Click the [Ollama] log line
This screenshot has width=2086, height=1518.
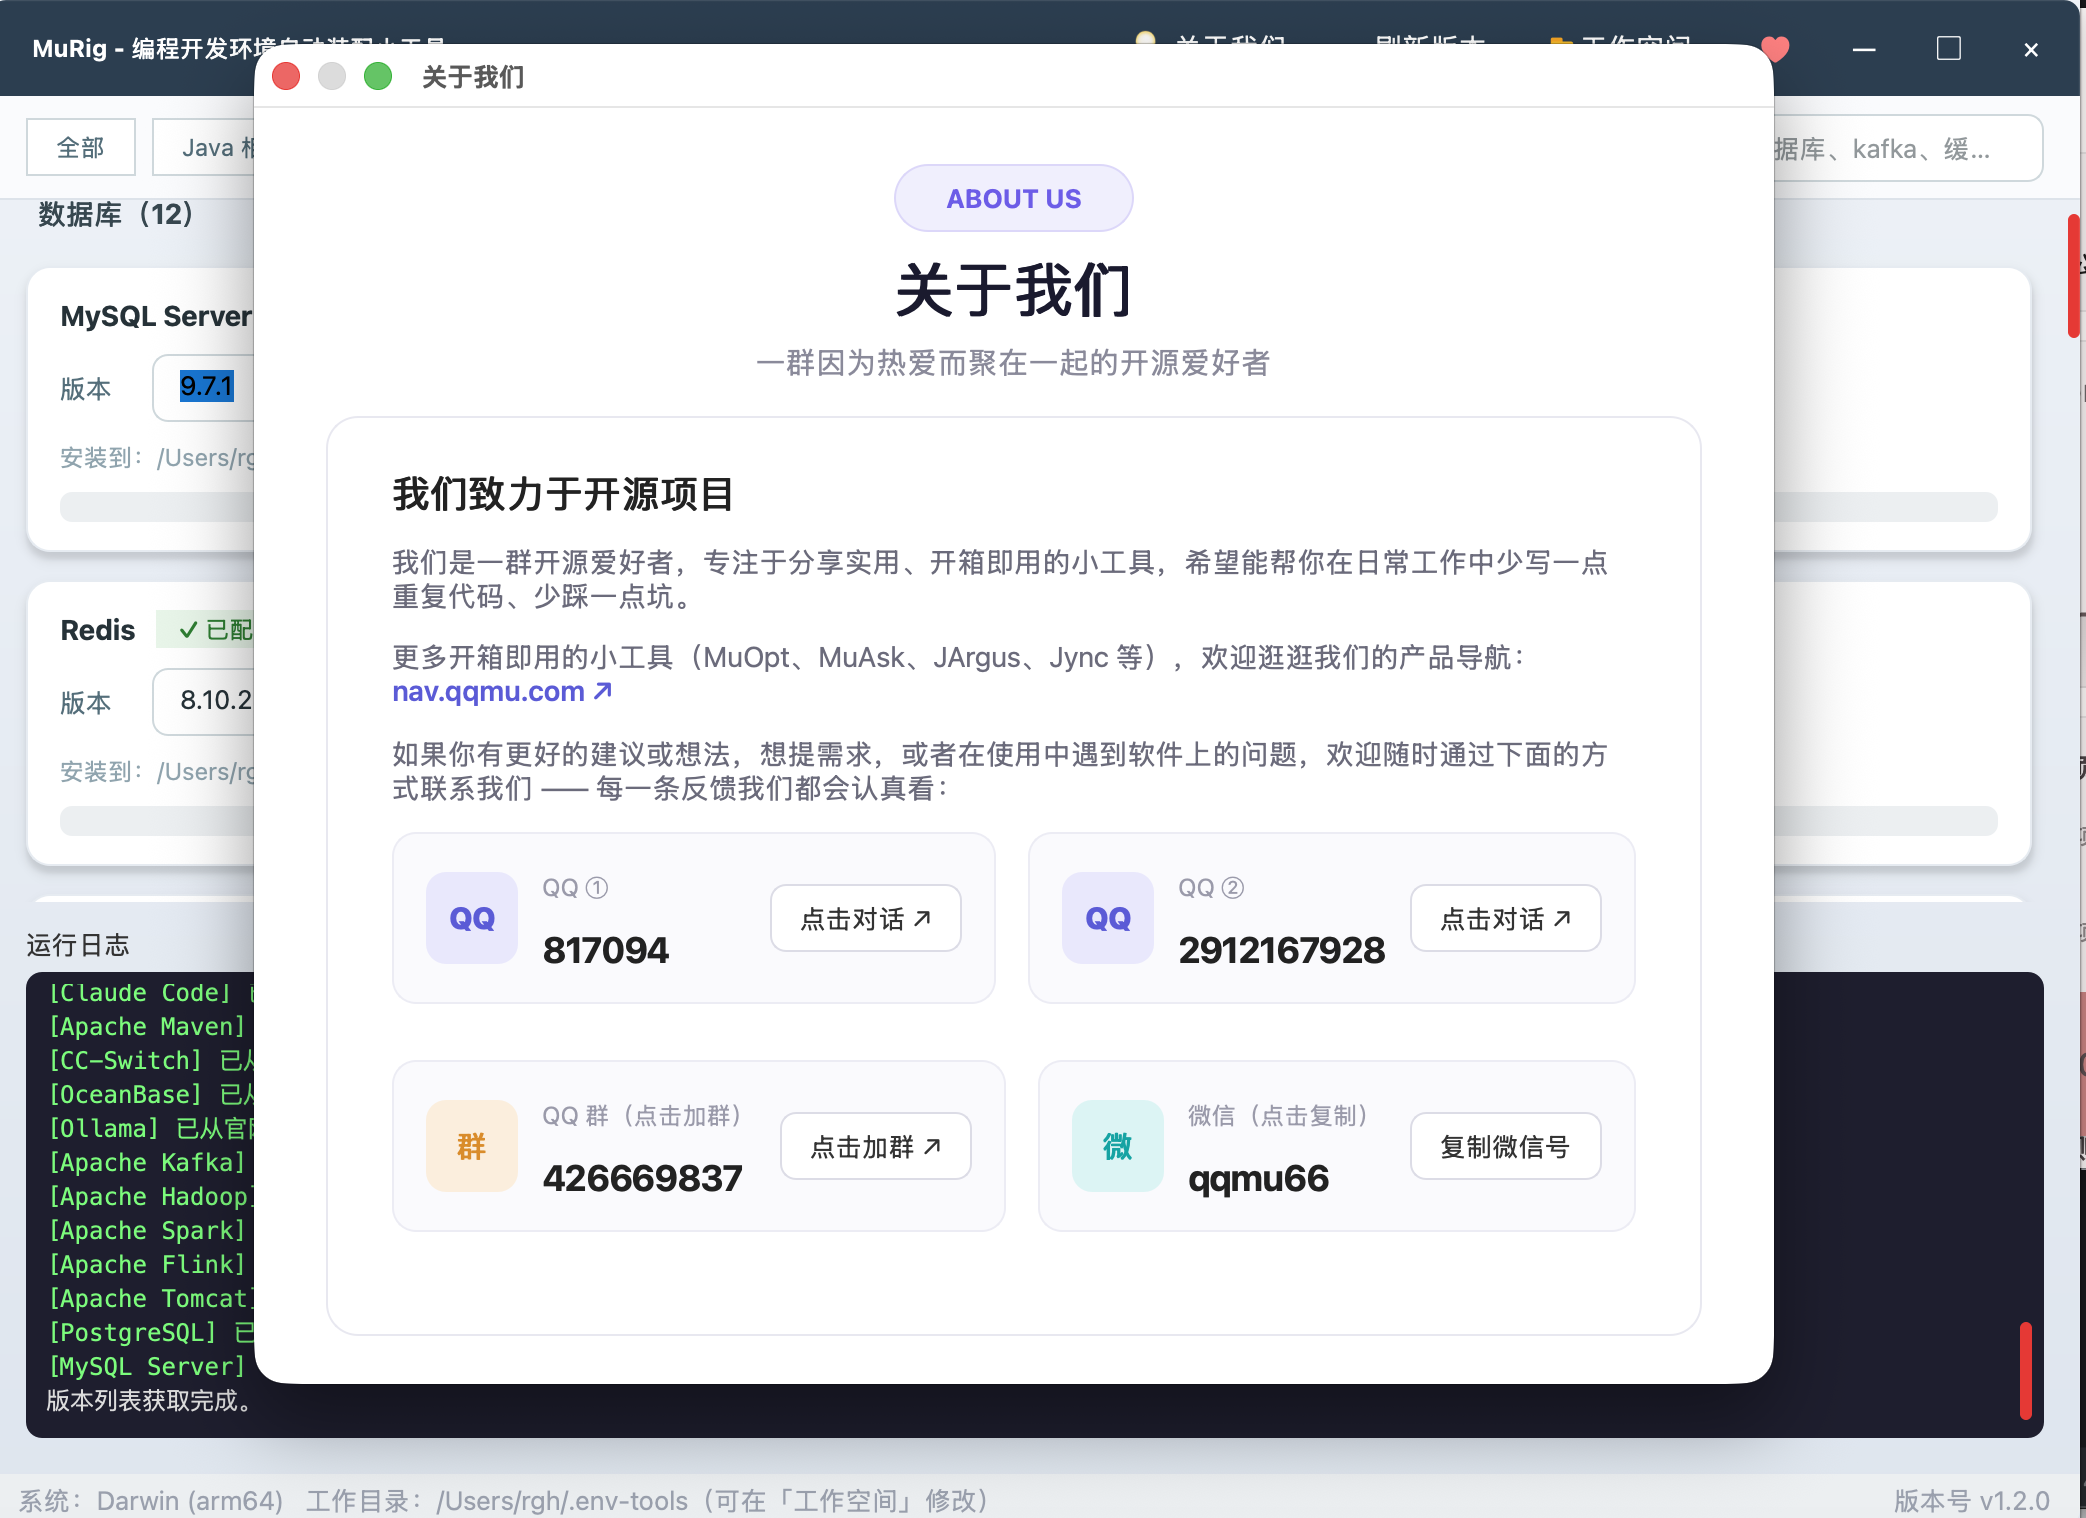coord(150,1128)
